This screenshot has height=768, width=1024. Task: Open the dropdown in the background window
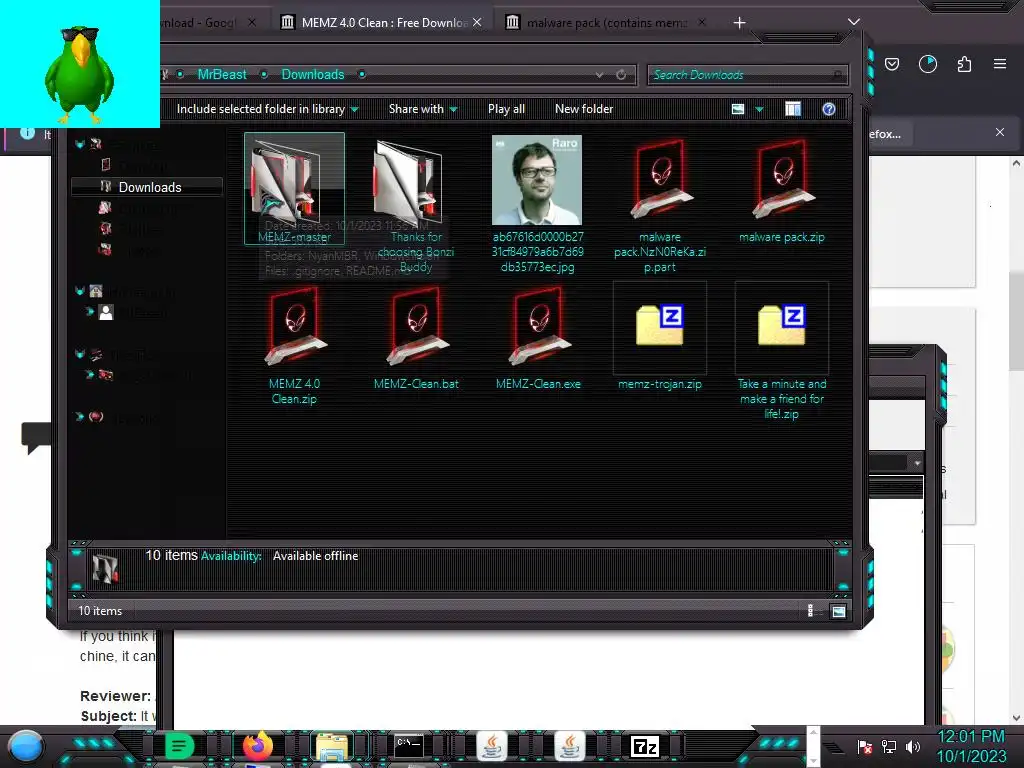click(x=918, y=463)
